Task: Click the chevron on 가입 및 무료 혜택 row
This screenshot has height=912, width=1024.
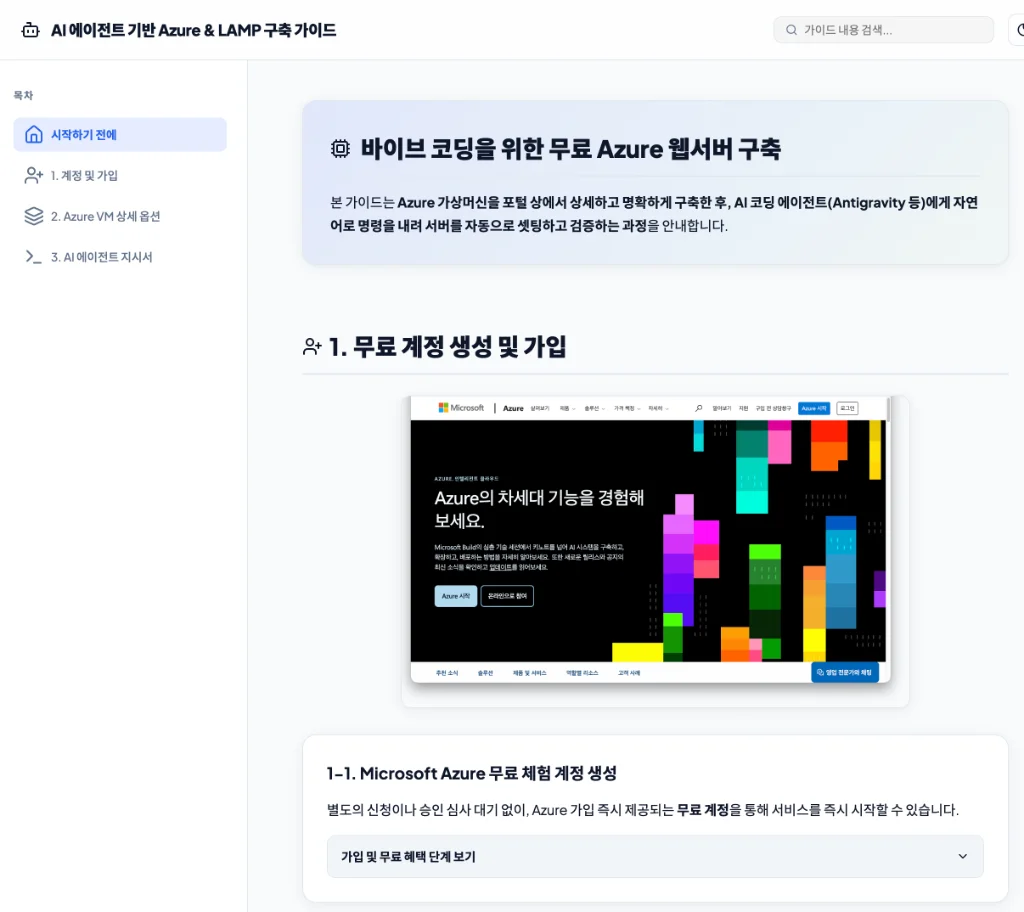Action: [x=963, y=856]
